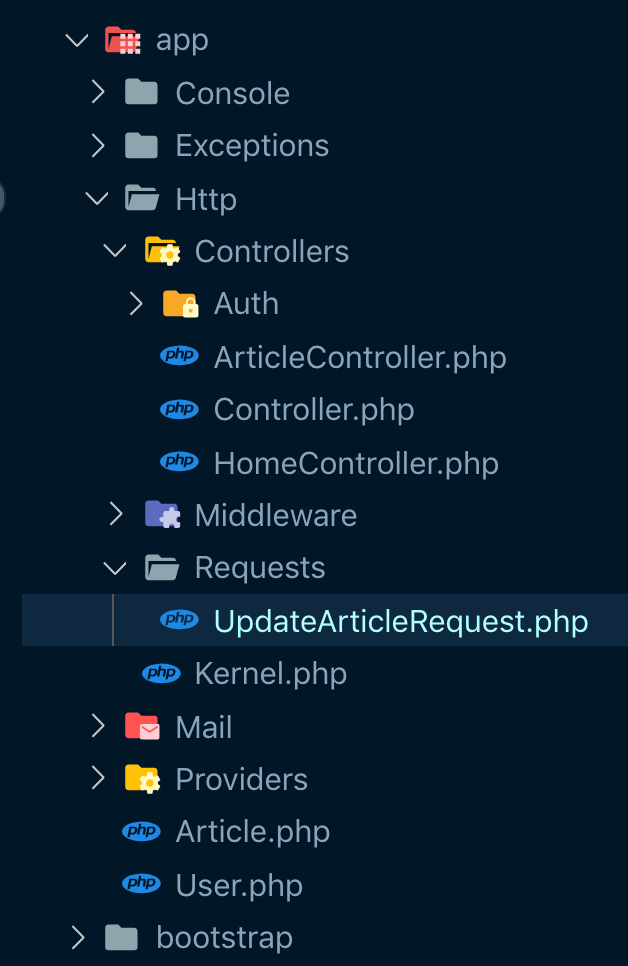Open Controller.php in the editor
This screenshot has width=628, height=966.
(313, 410)
